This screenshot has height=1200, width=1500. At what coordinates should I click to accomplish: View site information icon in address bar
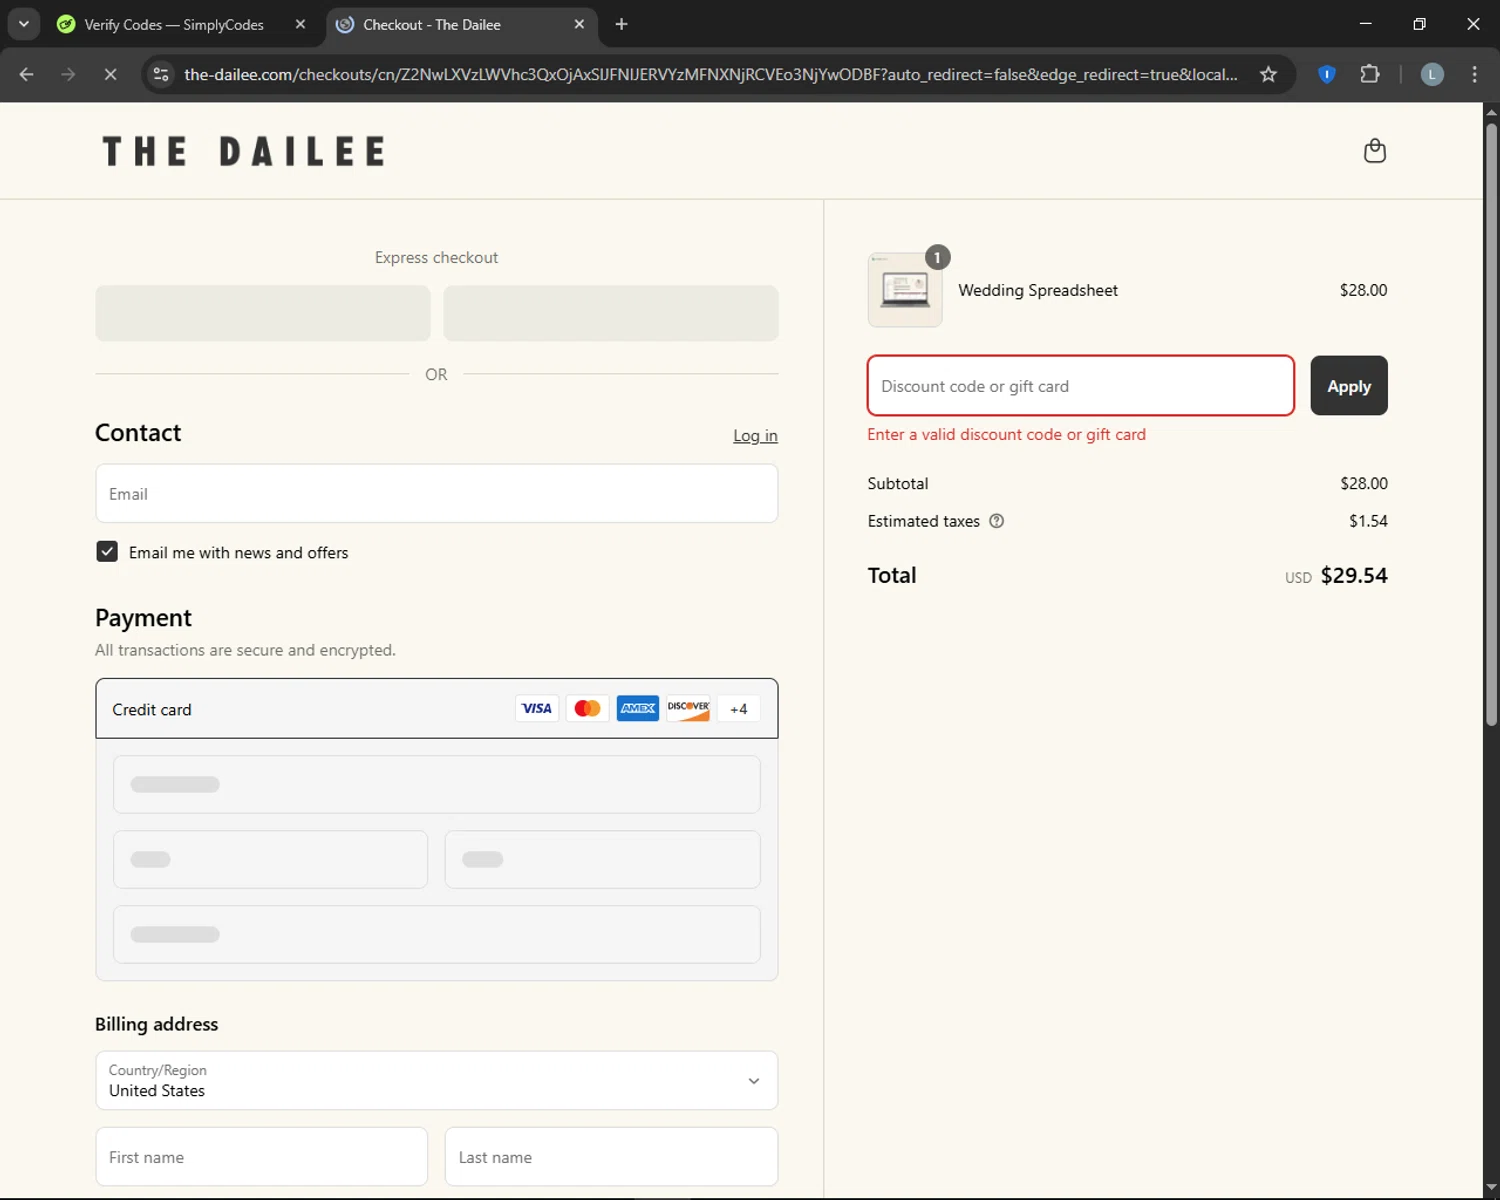coord(161,74)
